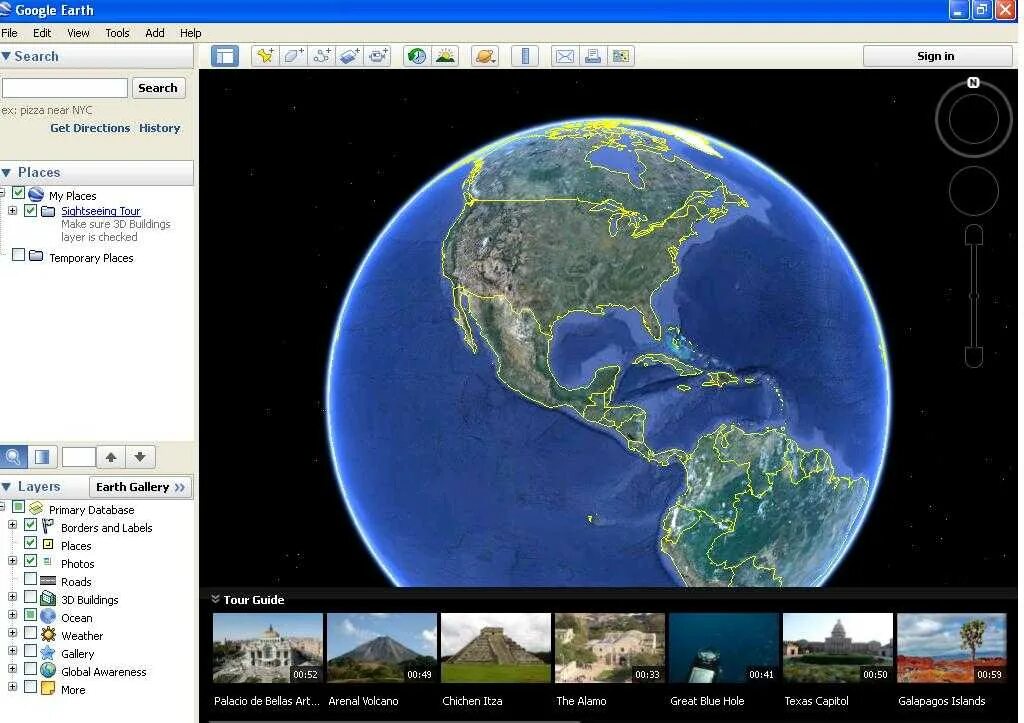Screen dimensions: 1024x723
Task: Expand Photos layer tree node
Action: click(12, 560)
